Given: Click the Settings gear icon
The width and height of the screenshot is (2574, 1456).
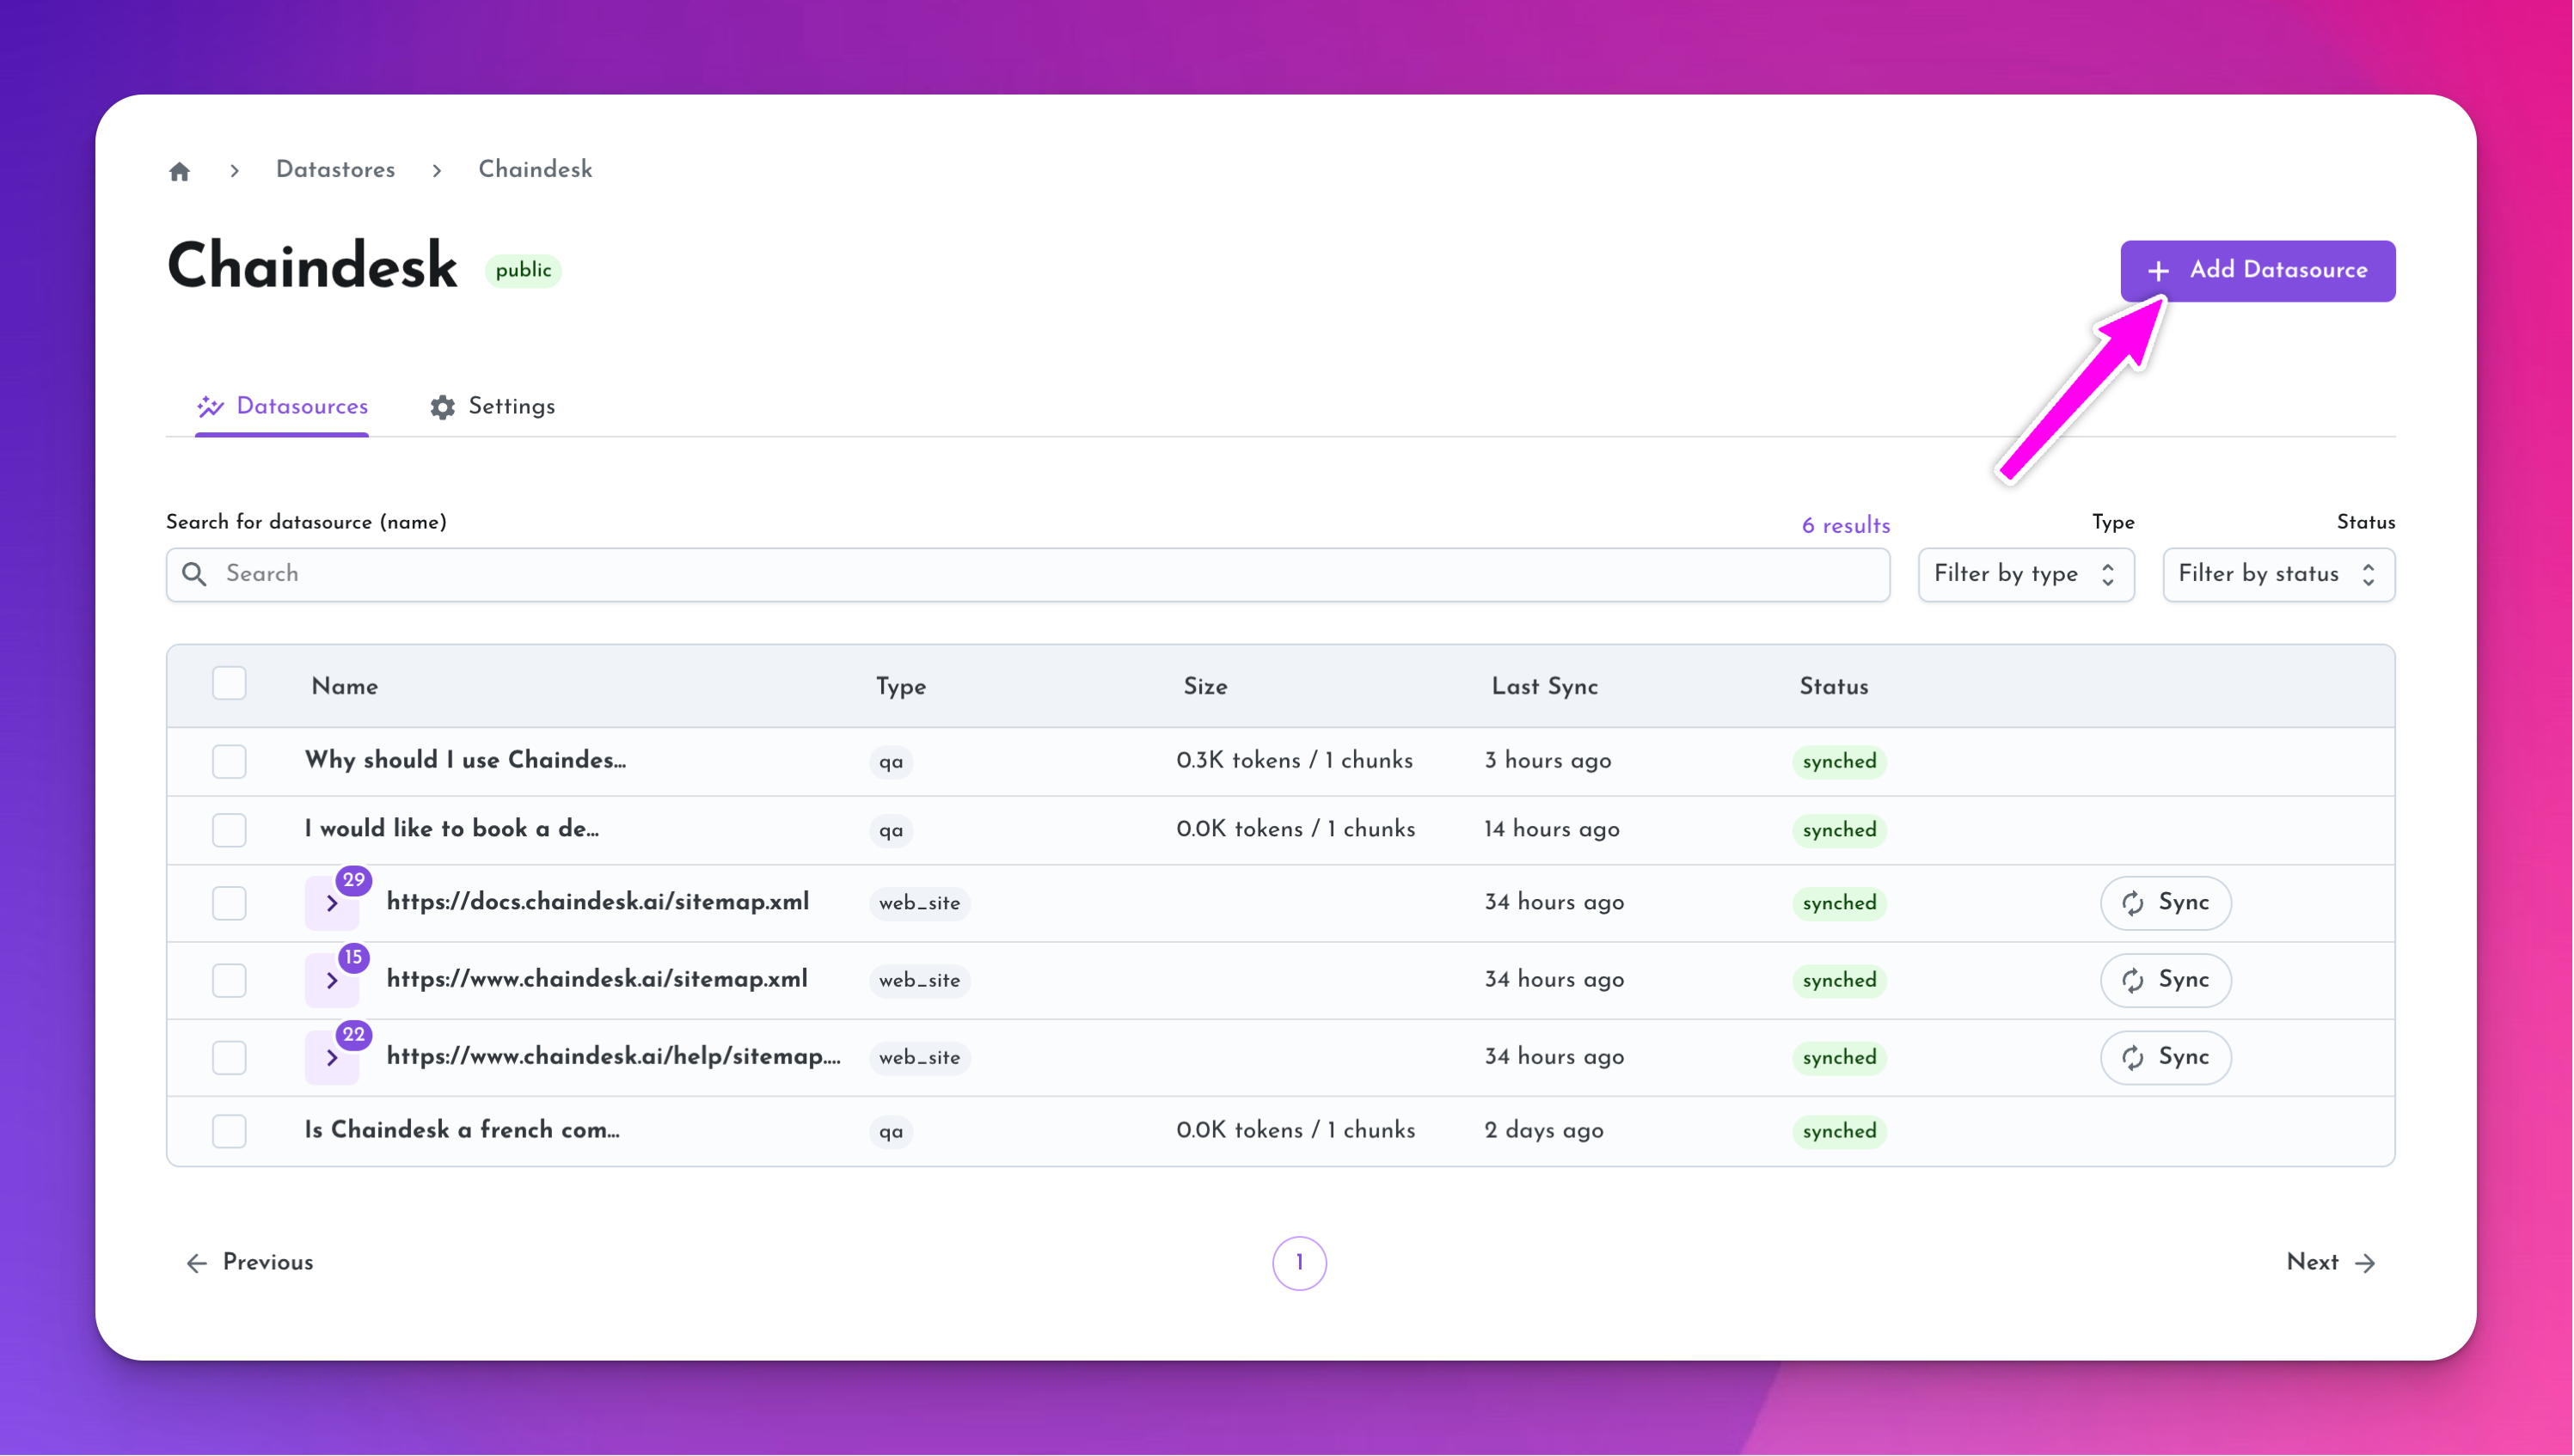Looking at the screenshot, I should pyautogui.click(x=442, y=407).
